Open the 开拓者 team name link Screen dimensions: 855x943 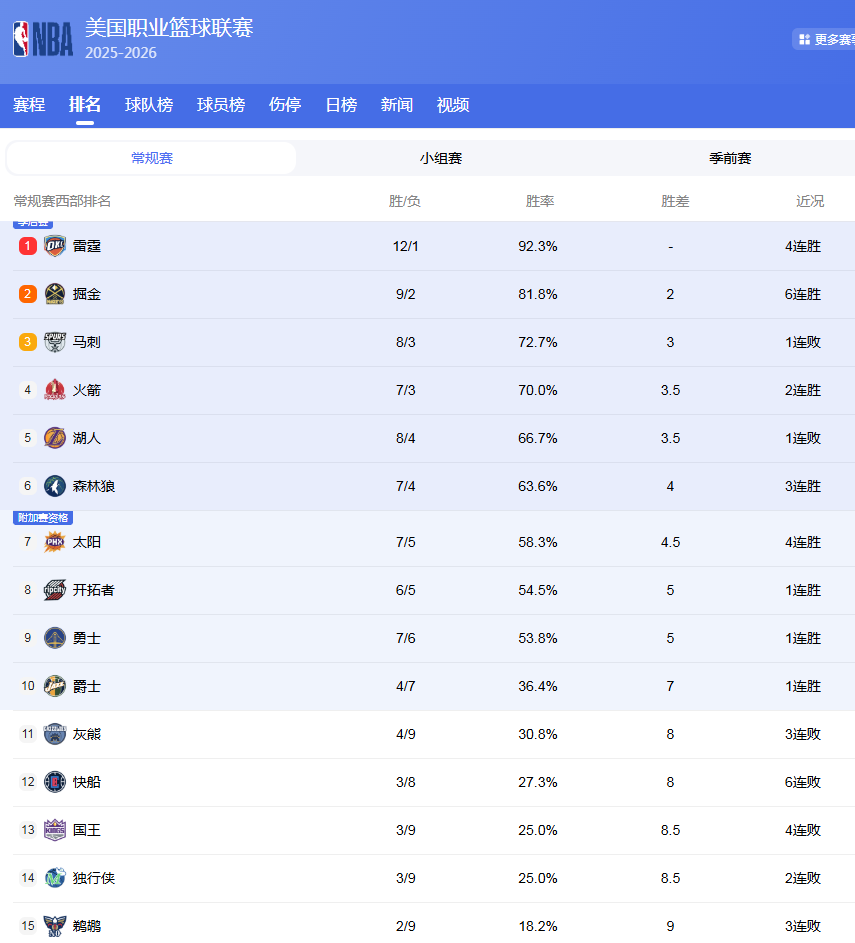(94, 590)
